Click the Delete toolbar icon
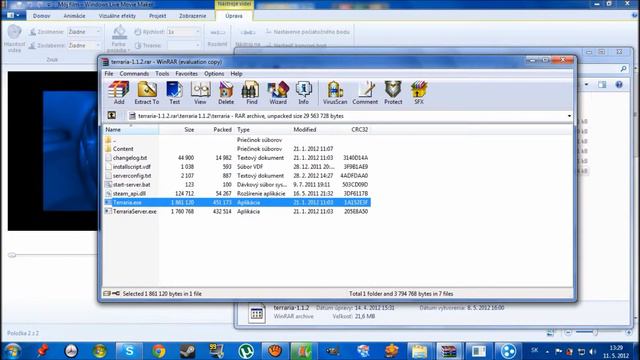Image resolution: width=640 pixels, height=360 pixels. point(226,93)
